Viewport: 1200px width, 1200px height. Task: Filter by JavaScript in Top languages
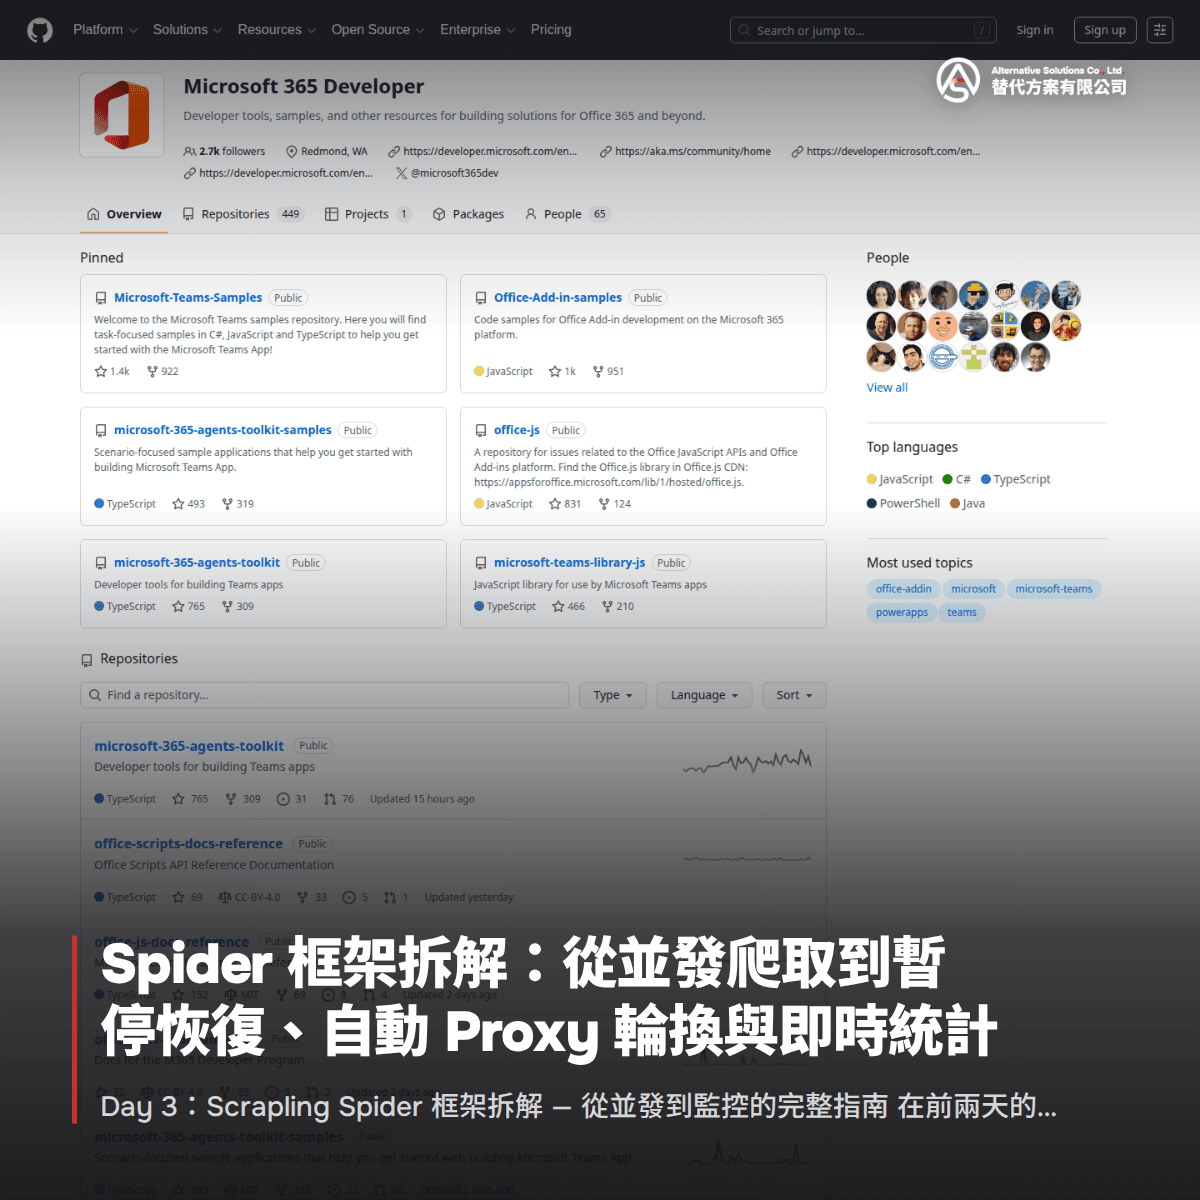(900, 479)
